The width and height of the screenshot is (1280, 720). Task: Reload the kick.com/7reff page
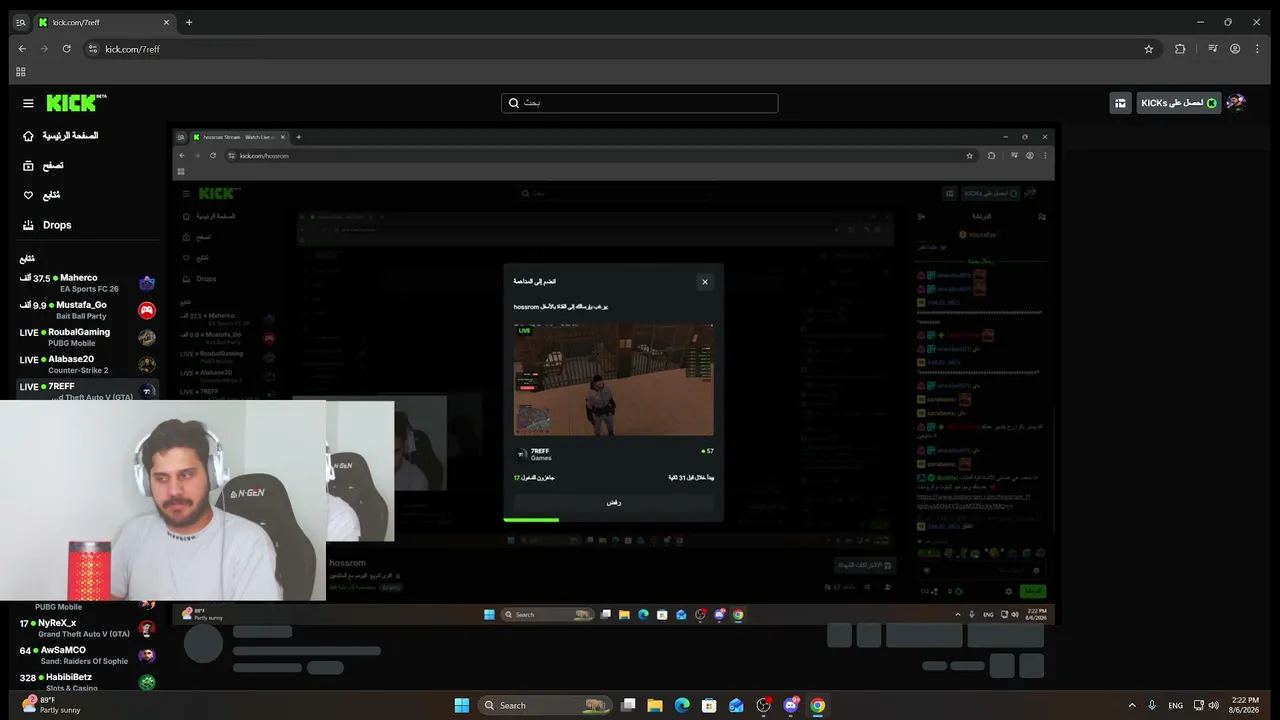point(67,49)
